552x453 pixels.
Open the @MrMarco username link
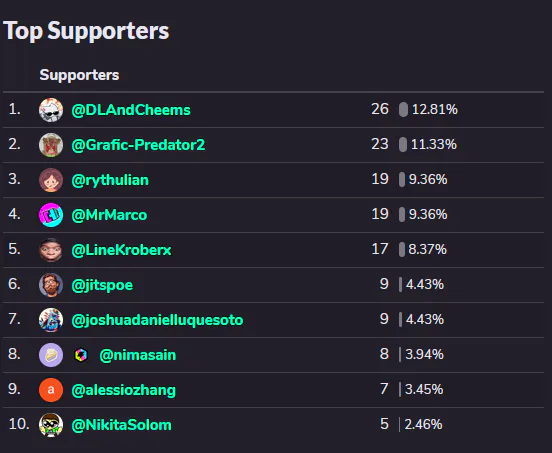coord(109,215)
